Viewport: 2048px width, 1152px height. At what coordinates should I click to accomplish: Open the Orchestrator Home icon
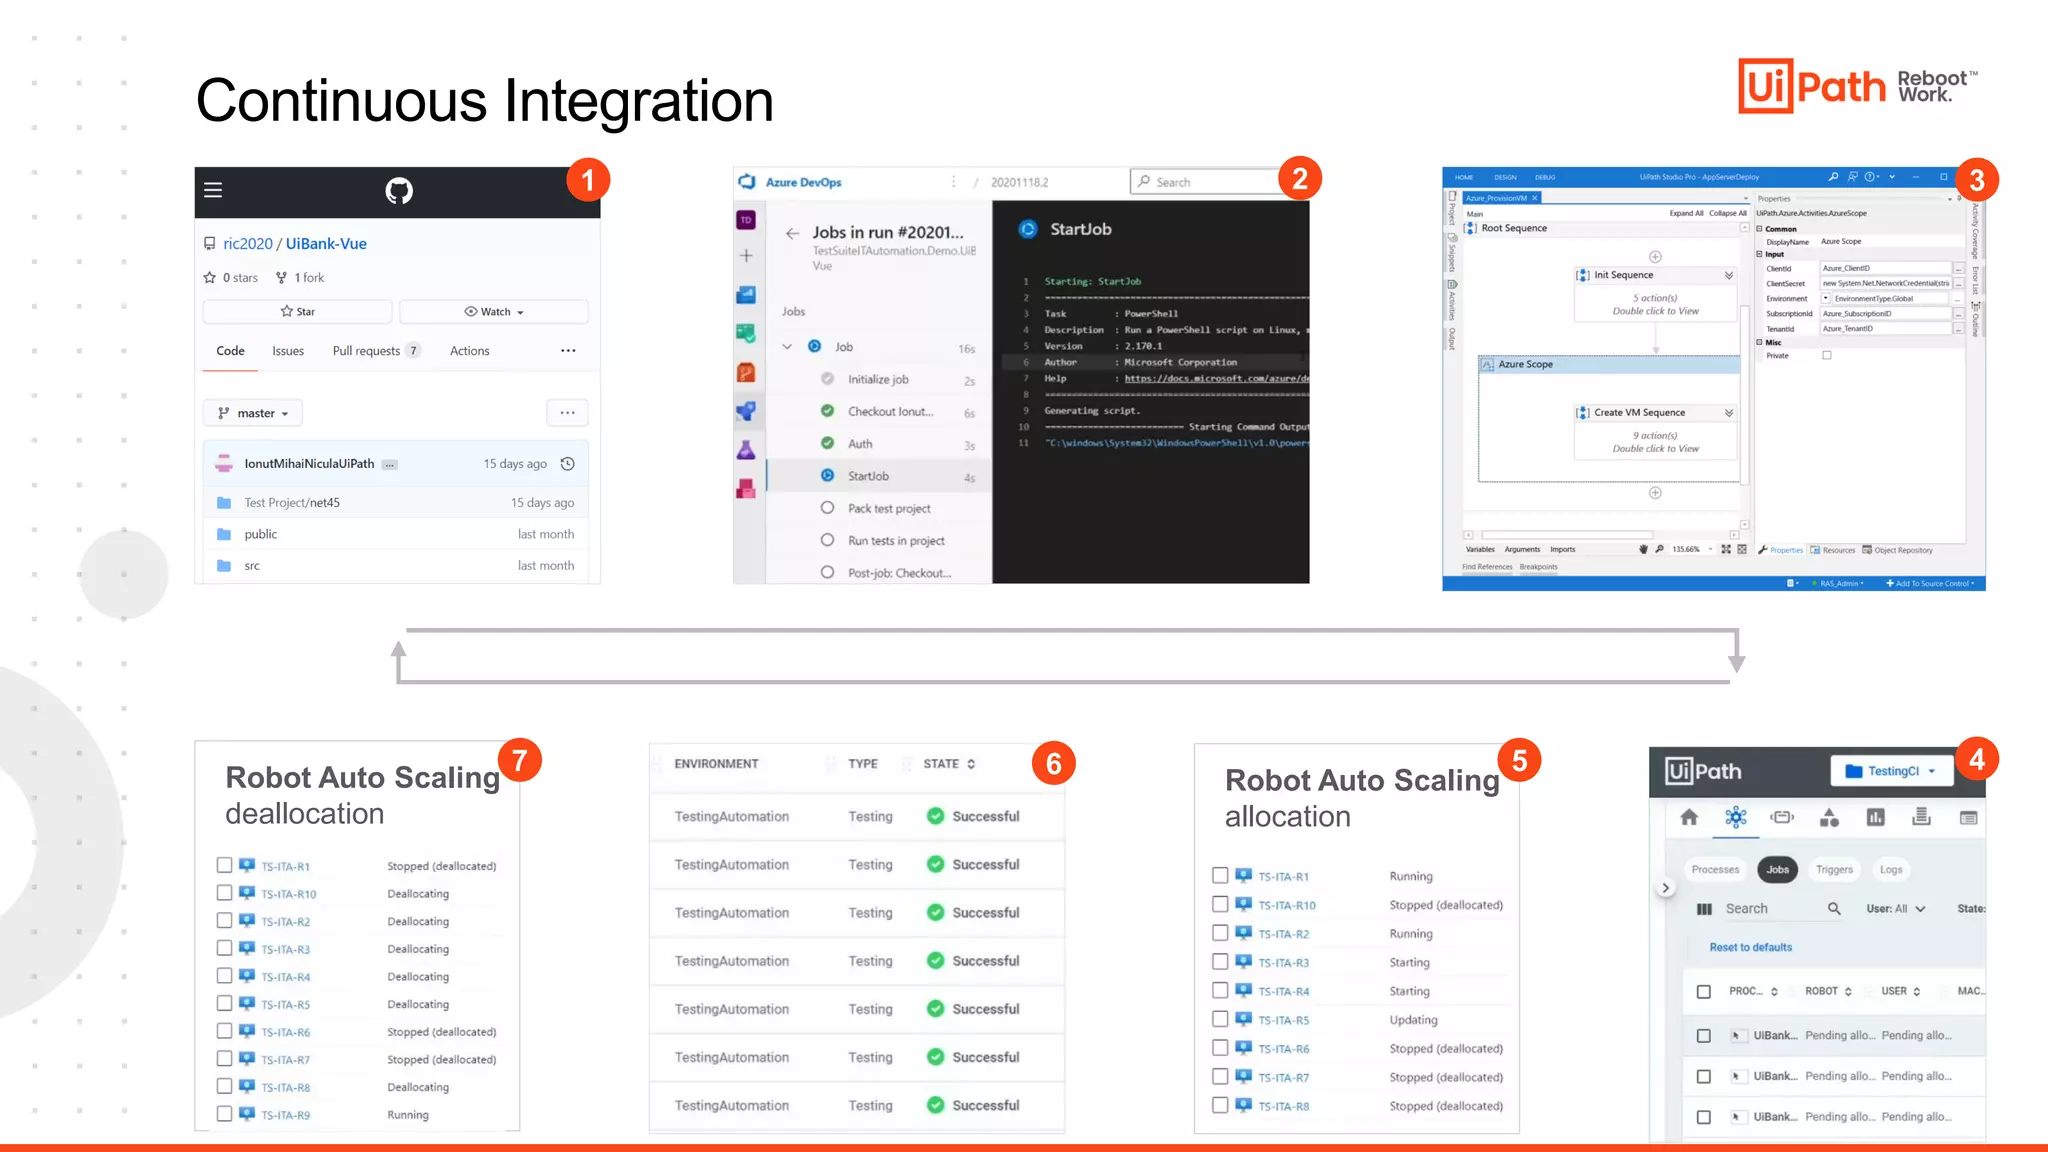tap(1689, 818)
